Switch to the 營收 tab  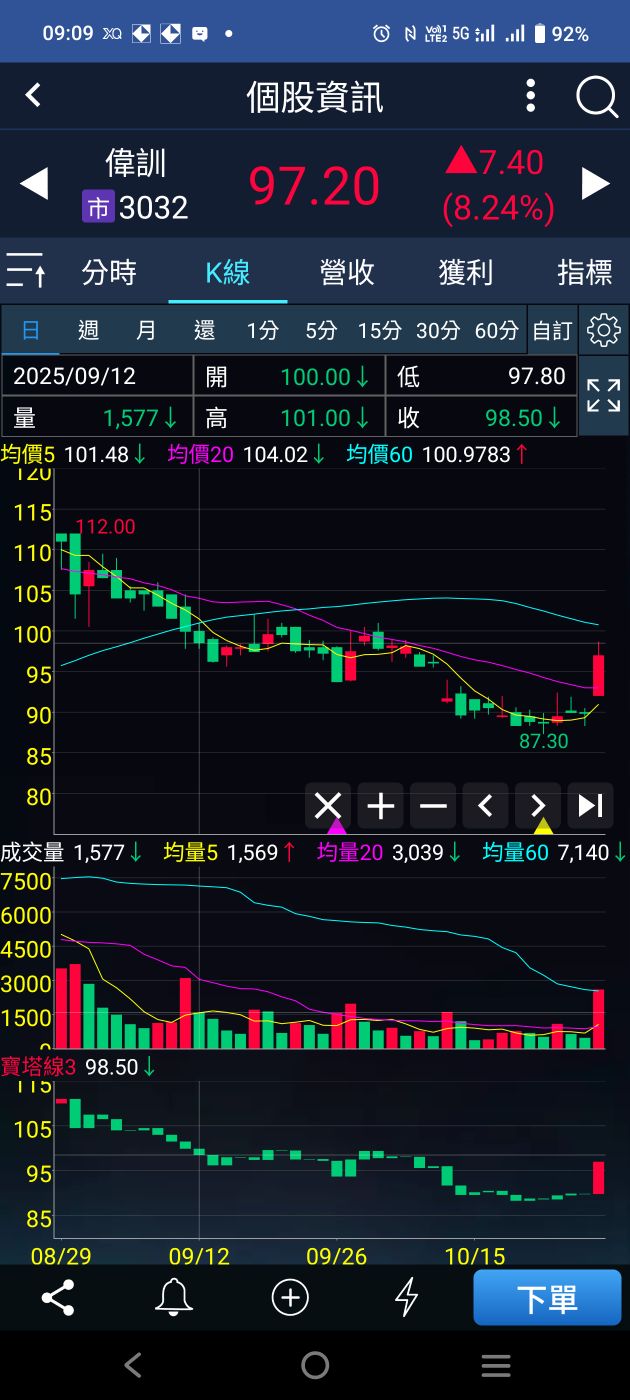(x=347, y=272)
